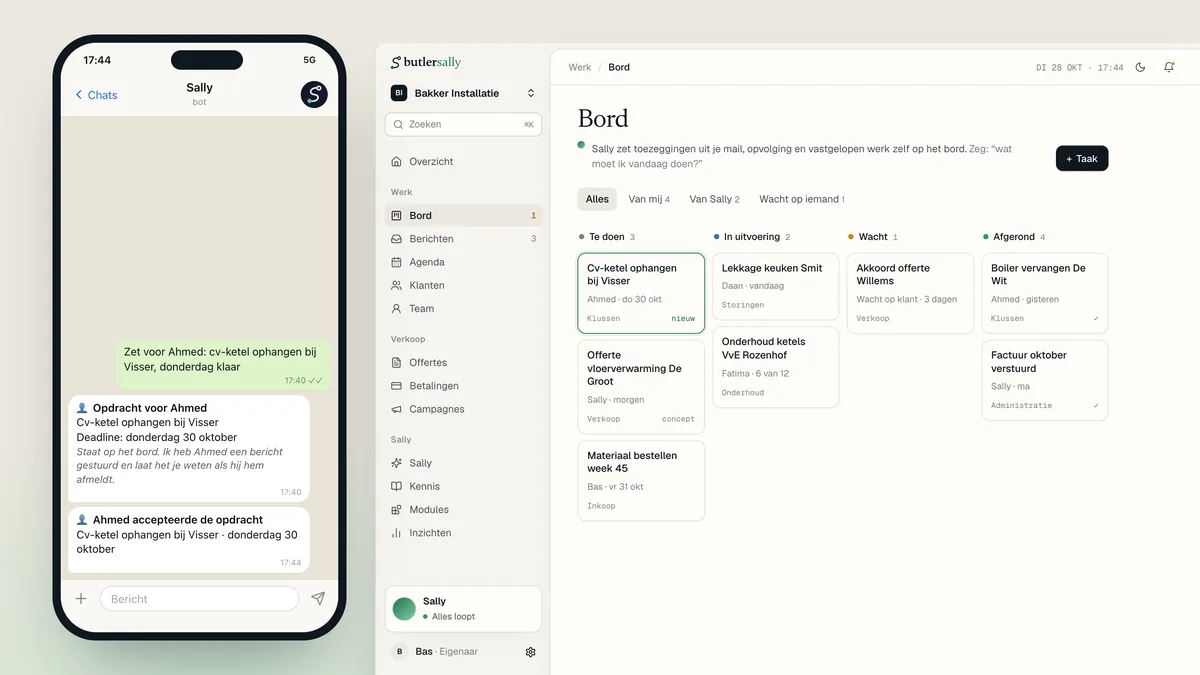Click the + Taak button
The width and height of the screenshot is (1200, 675).
point(1082,158)
